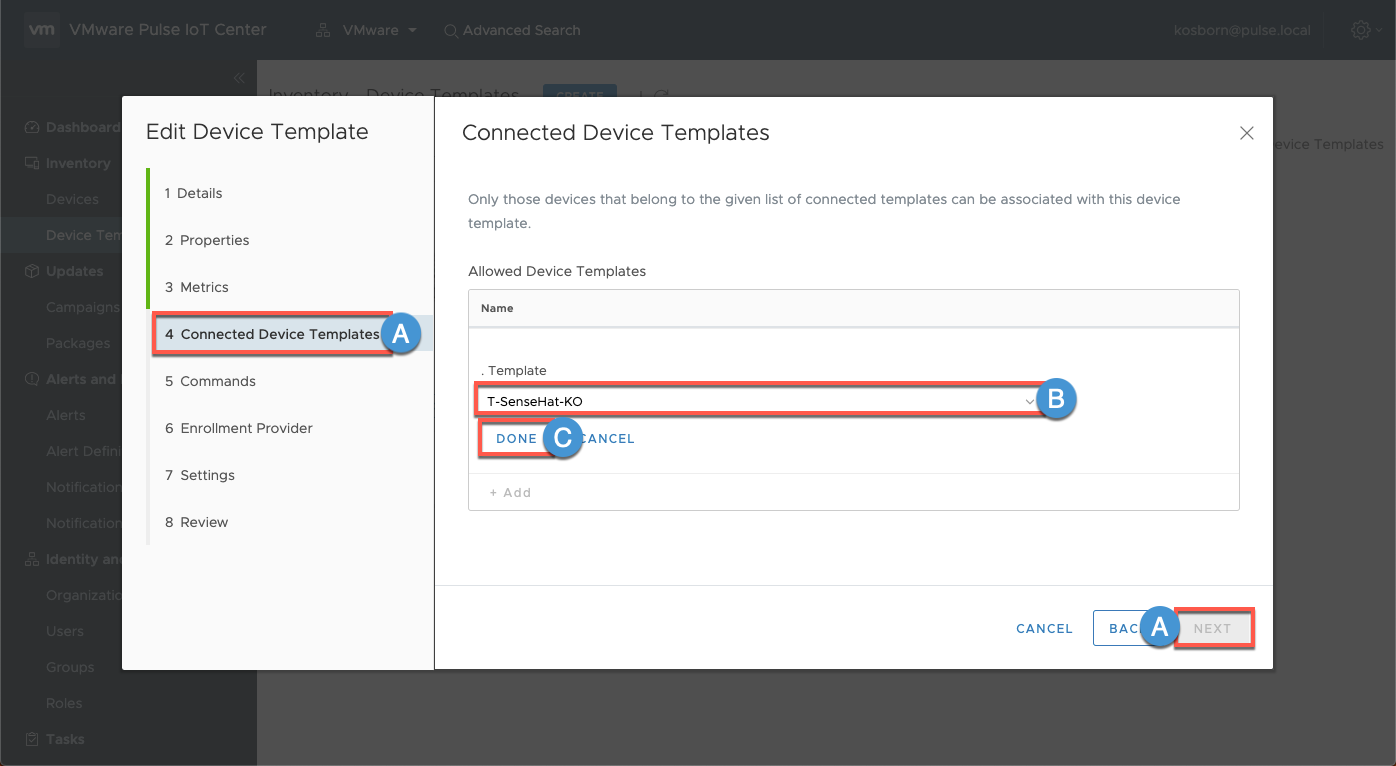Click the Dashboard sidebar icon

[32, 127]
